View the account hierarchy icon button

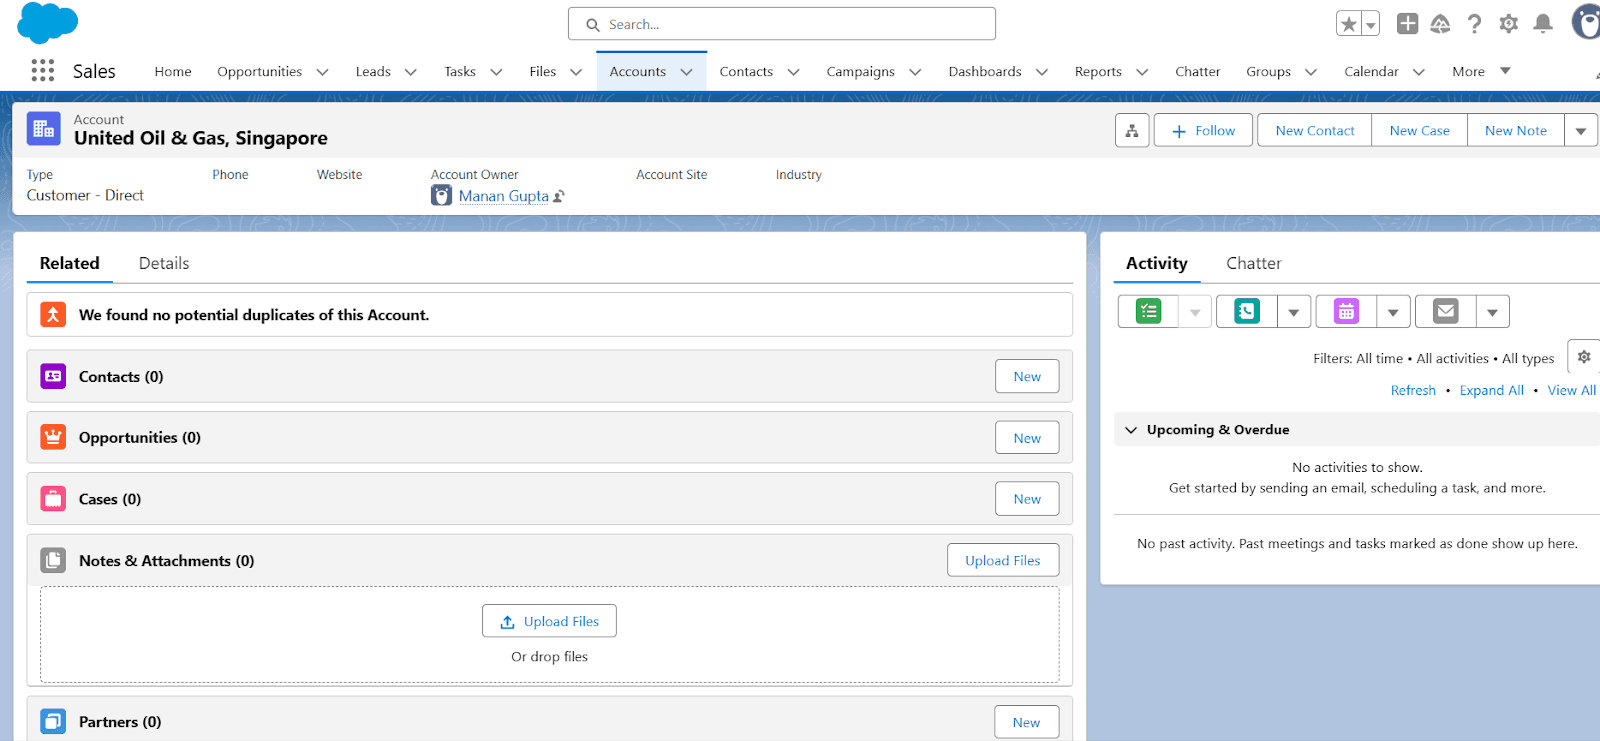pos(1132,130)
